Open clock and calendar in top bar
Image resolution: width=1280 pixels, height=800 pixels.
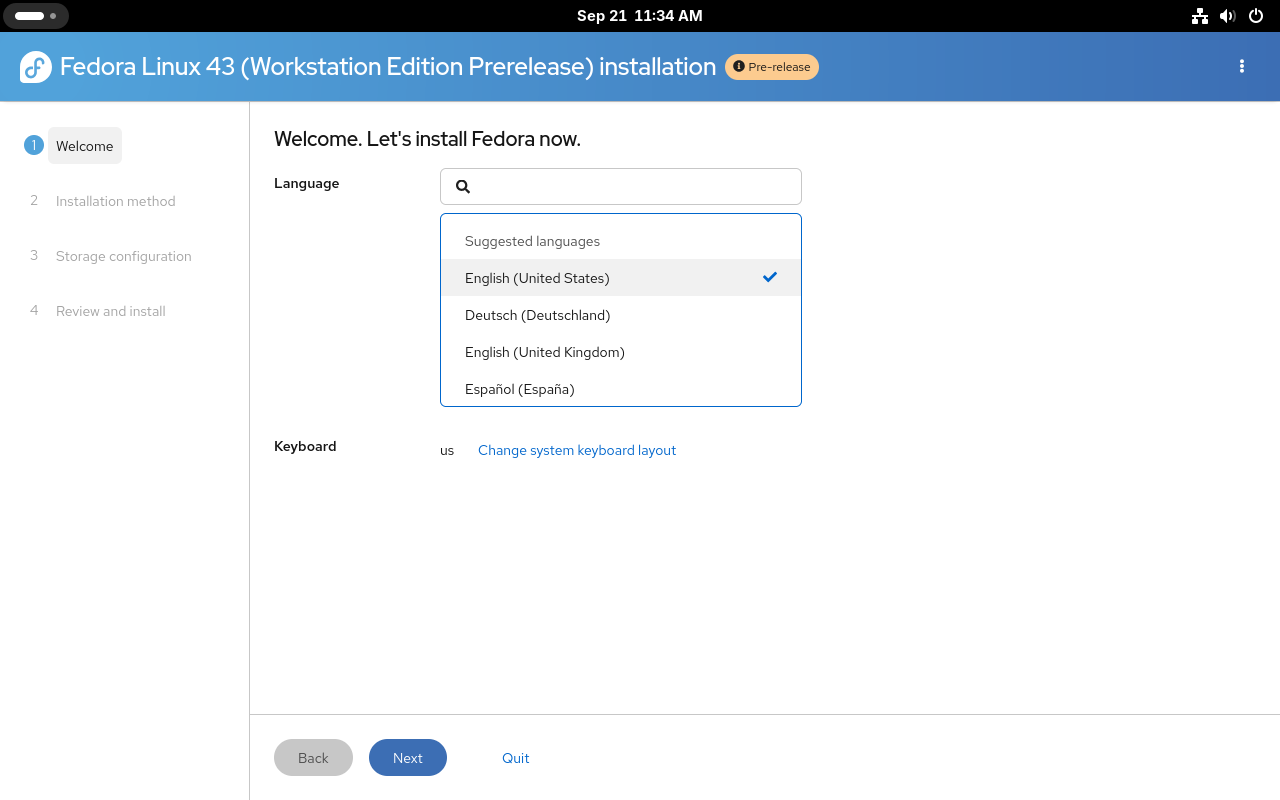[x=640, y=16]
